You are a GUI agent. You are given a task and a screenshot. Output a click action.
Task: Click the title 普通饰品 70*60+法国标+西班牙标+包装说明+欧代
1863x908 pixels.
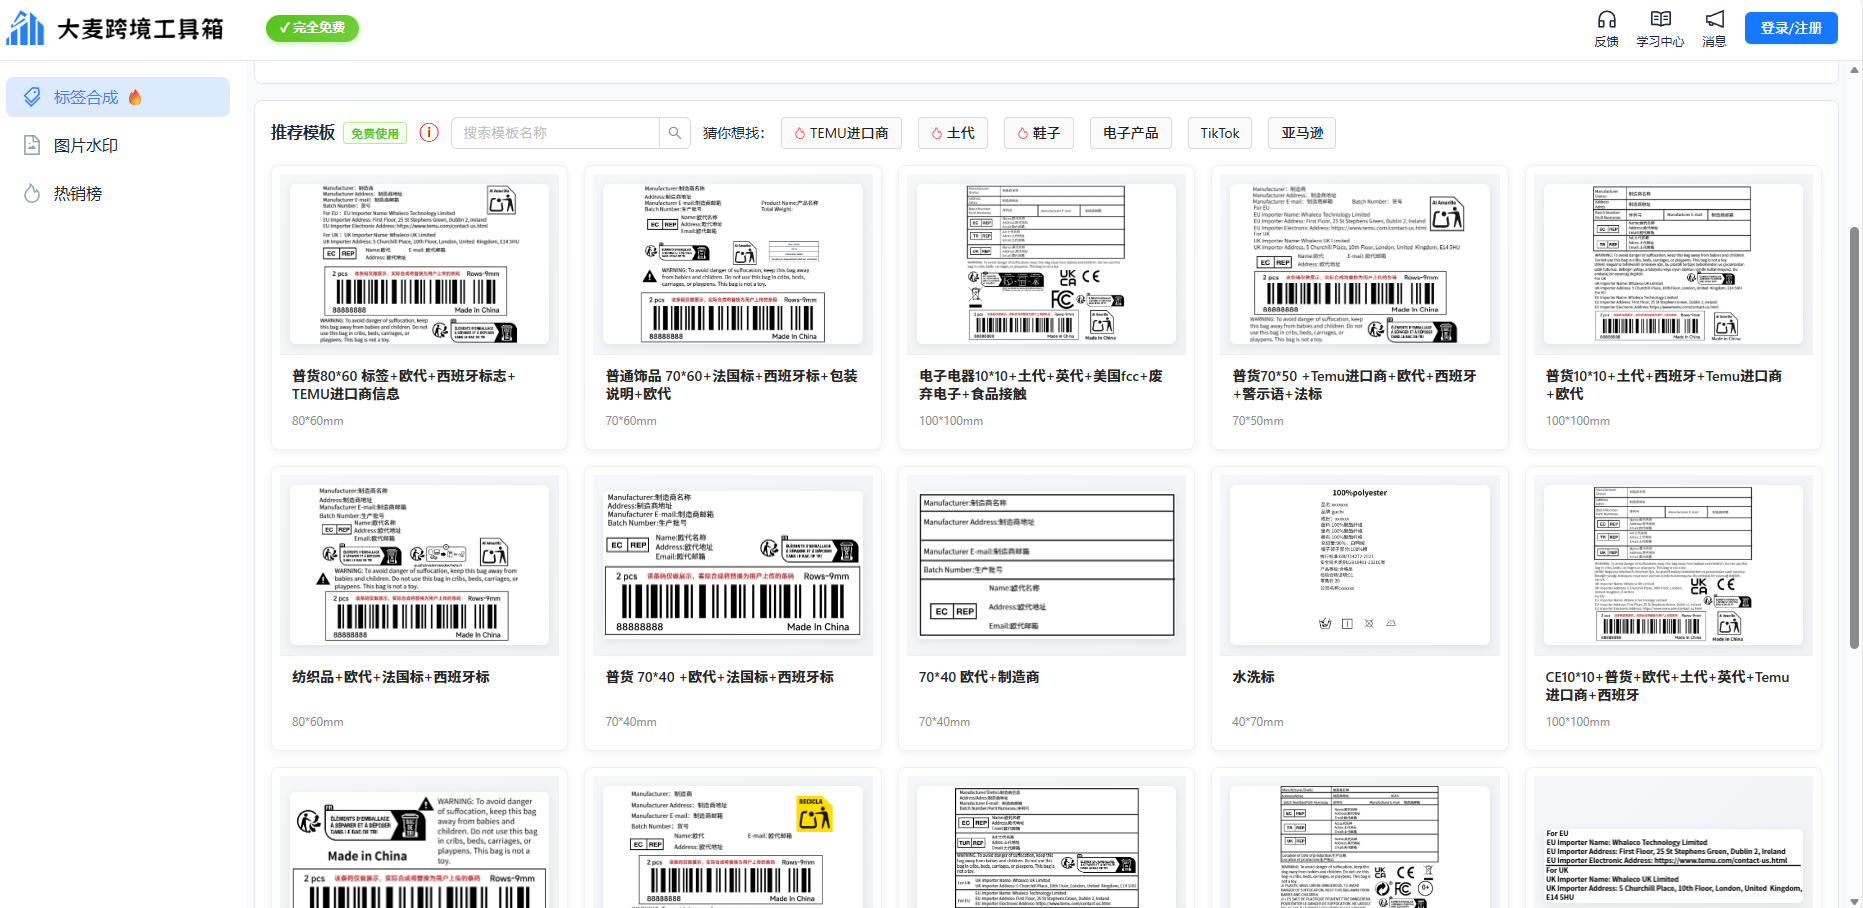(732, 385)
